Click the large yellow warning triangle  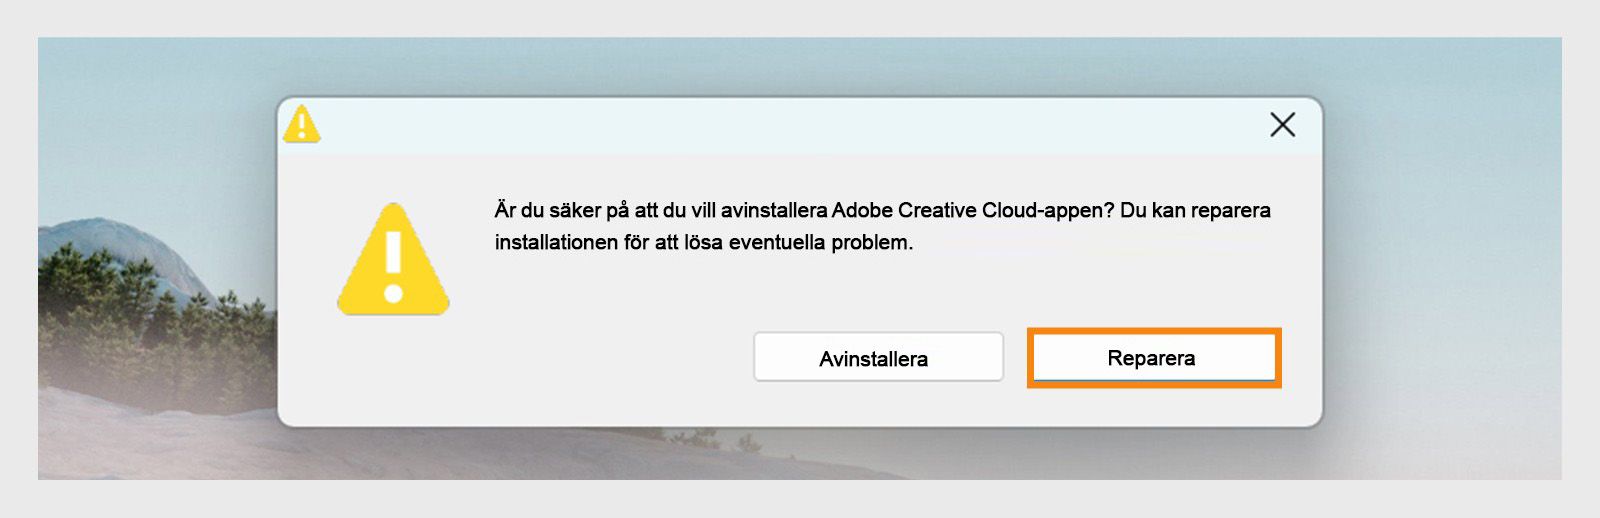click(393, 262)
